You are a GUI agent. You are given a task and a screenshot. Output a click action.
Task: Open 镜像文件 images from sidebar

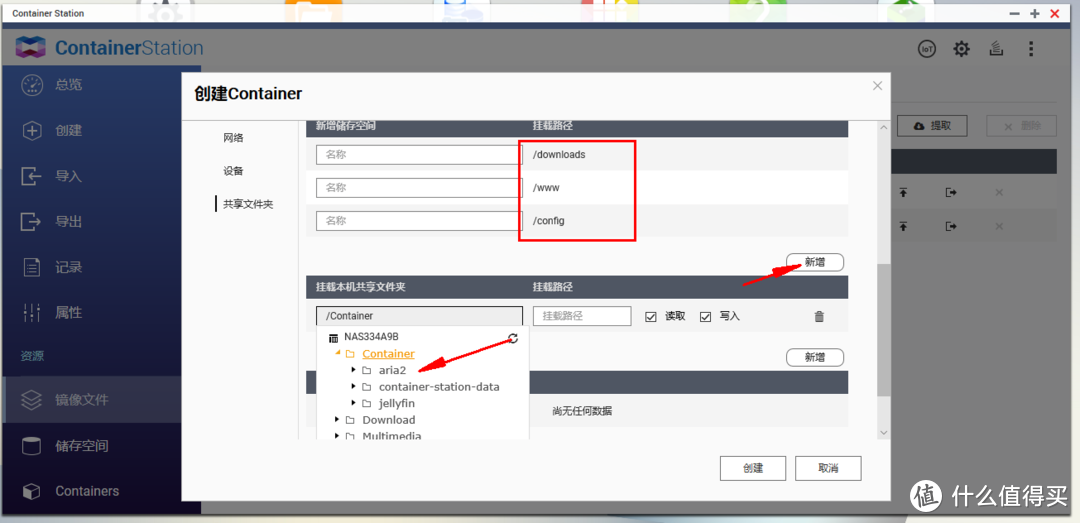pyautogui.click(x=82, y=400)
